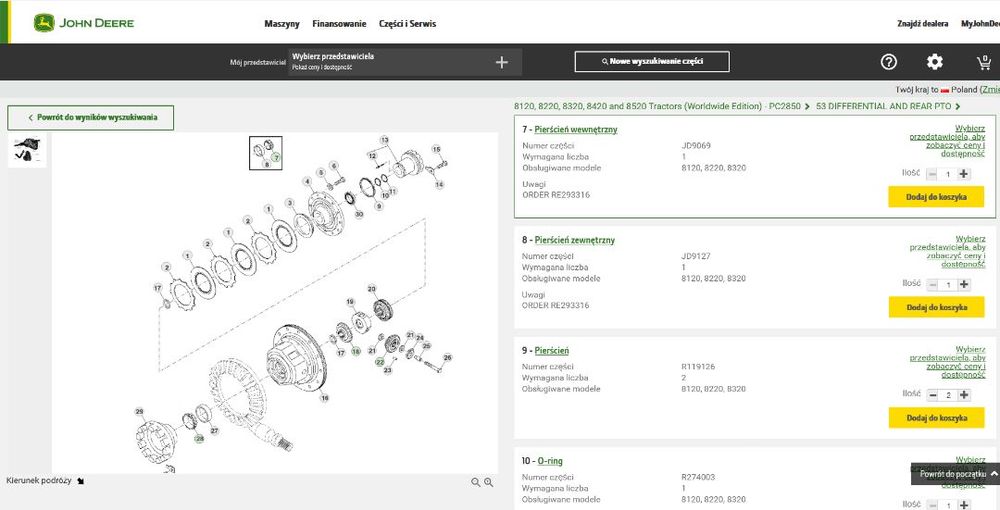1000x510 pixels.
Task: Click Znajdź dealera link
Action: [922, 24]
